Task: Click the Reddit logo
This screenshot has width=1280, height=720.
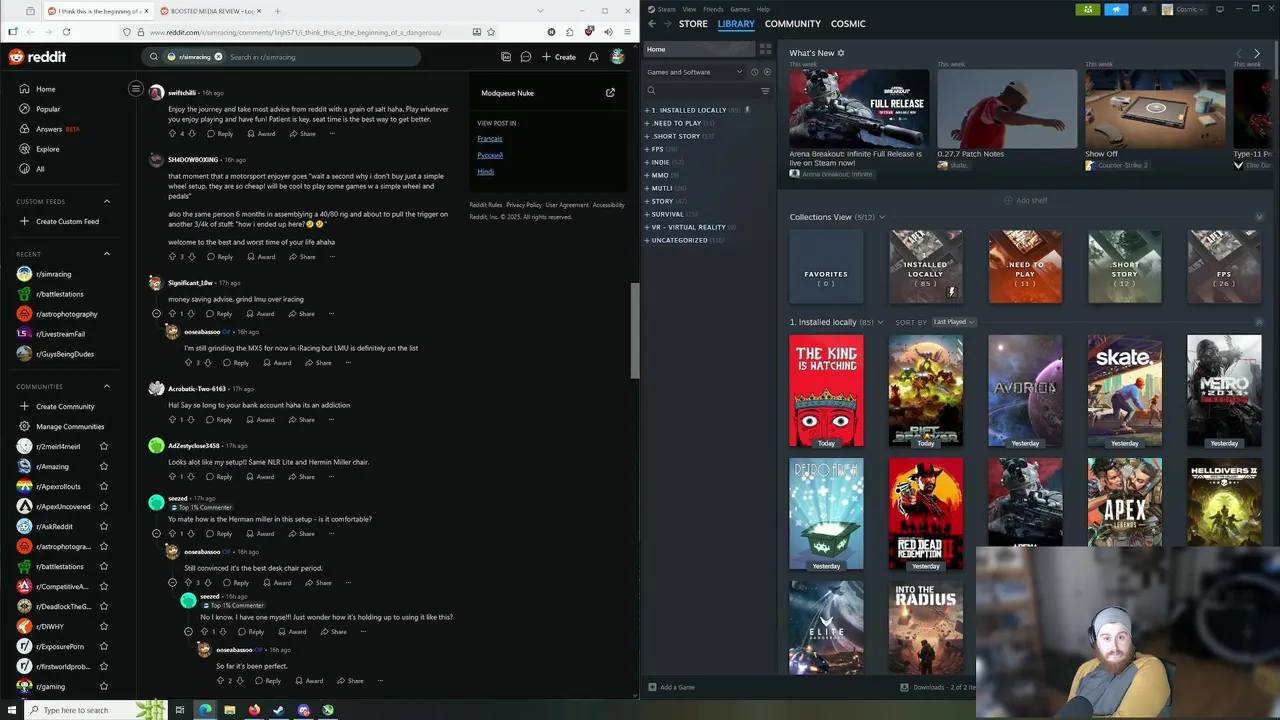Action: point(37,57)
